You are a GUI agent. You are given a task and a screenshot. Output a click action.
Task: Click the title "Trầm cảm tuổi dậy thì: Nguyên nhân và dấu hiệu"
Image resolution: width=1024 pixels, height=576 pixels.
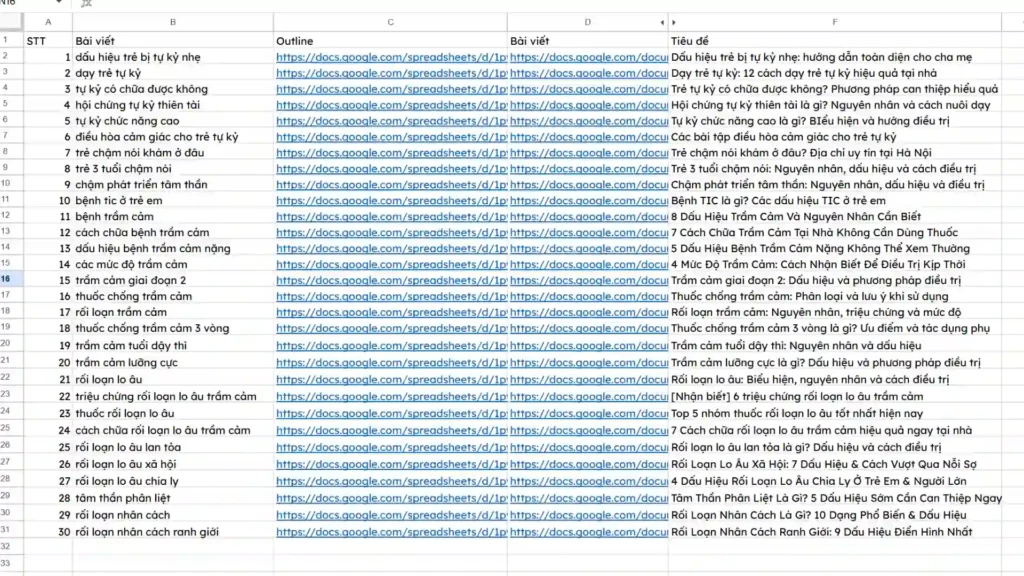(x=796, y=345)
